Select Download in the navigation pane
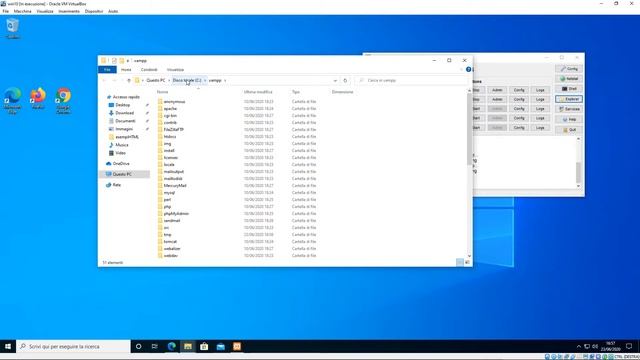The width and height of the screenshot is (640, 360). [x=124, y=113]
